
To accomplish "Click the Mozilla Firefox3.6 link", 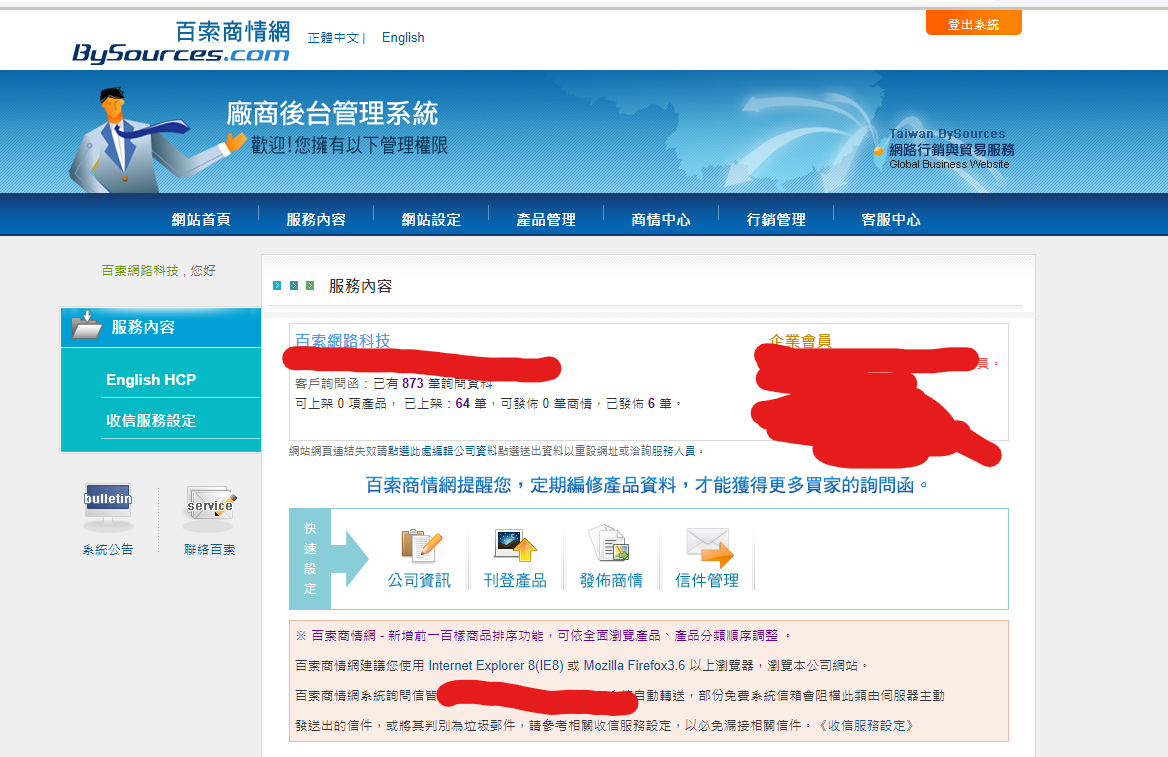I will (x=635, y=665).
